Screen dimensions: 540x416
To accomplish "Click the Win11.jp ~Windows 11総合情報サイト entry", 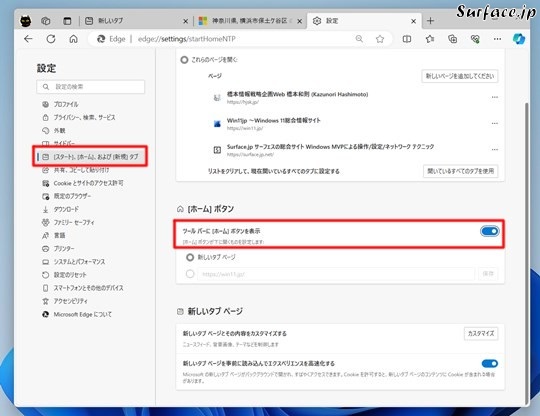I will click(x=273, y=121).
